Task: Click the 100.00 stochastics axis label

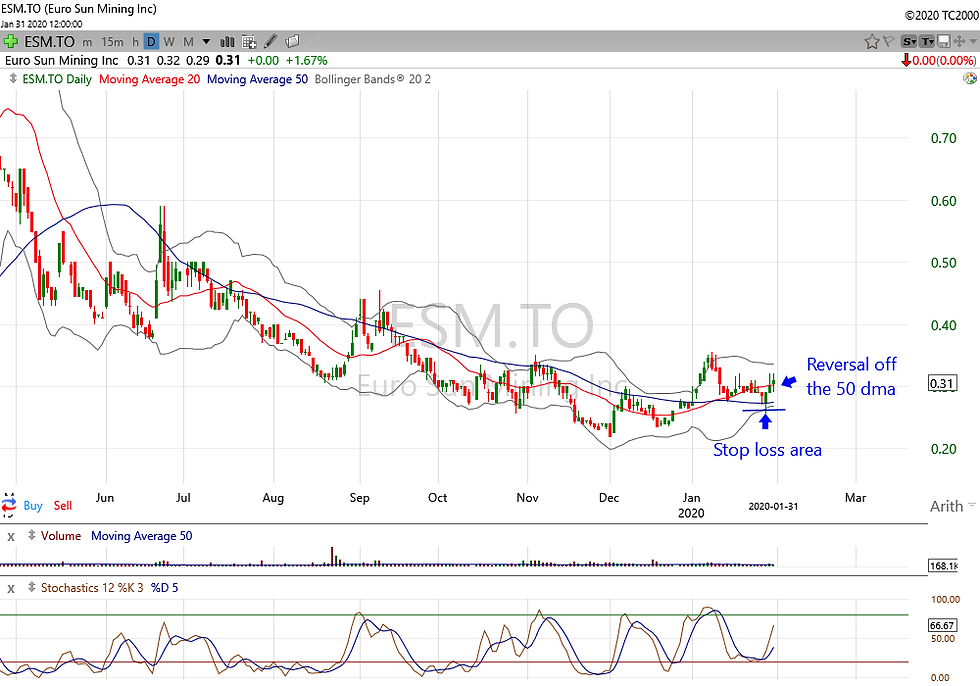Action: (945, 599)
